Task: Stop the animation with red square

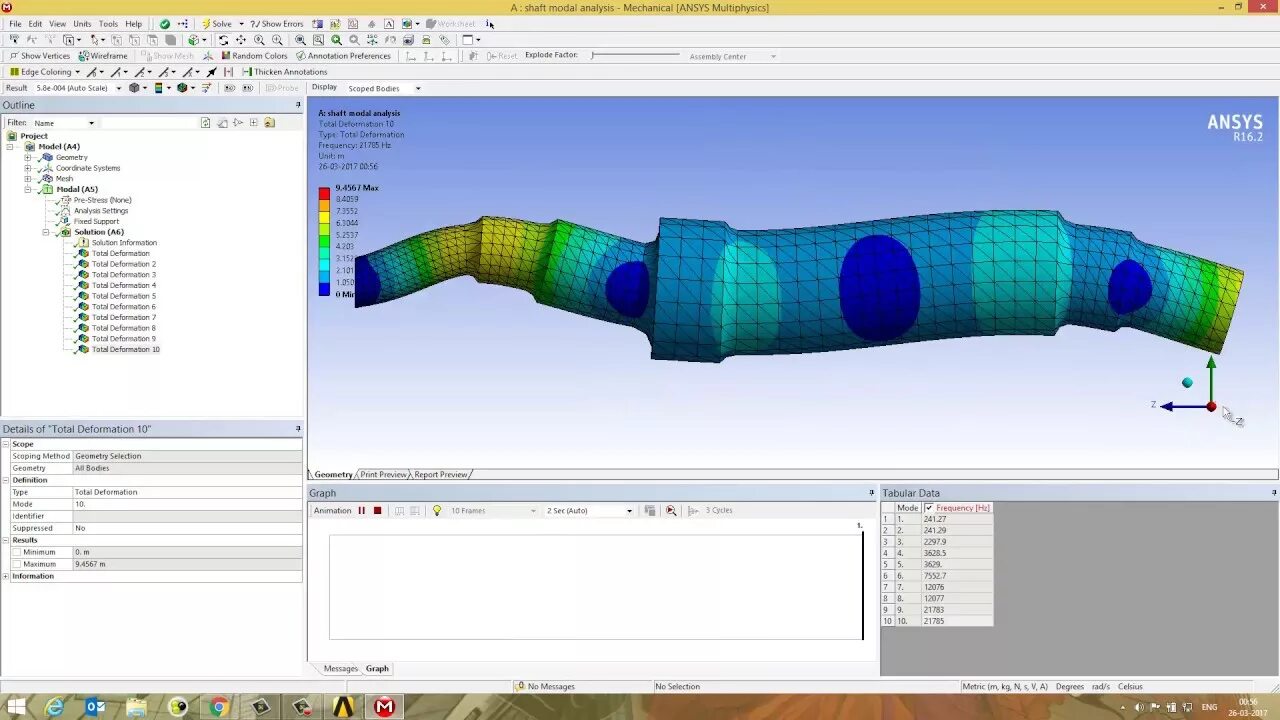Action: (377, 510)
